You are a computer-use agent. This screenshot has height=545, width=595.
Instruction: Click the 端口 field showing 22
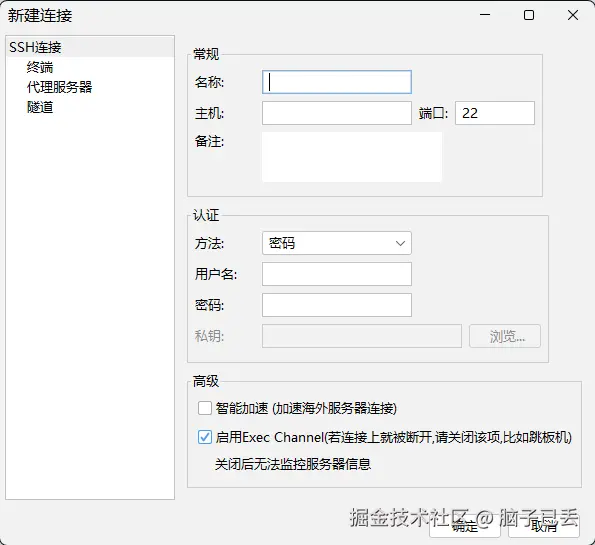click(x=495, y=113)
